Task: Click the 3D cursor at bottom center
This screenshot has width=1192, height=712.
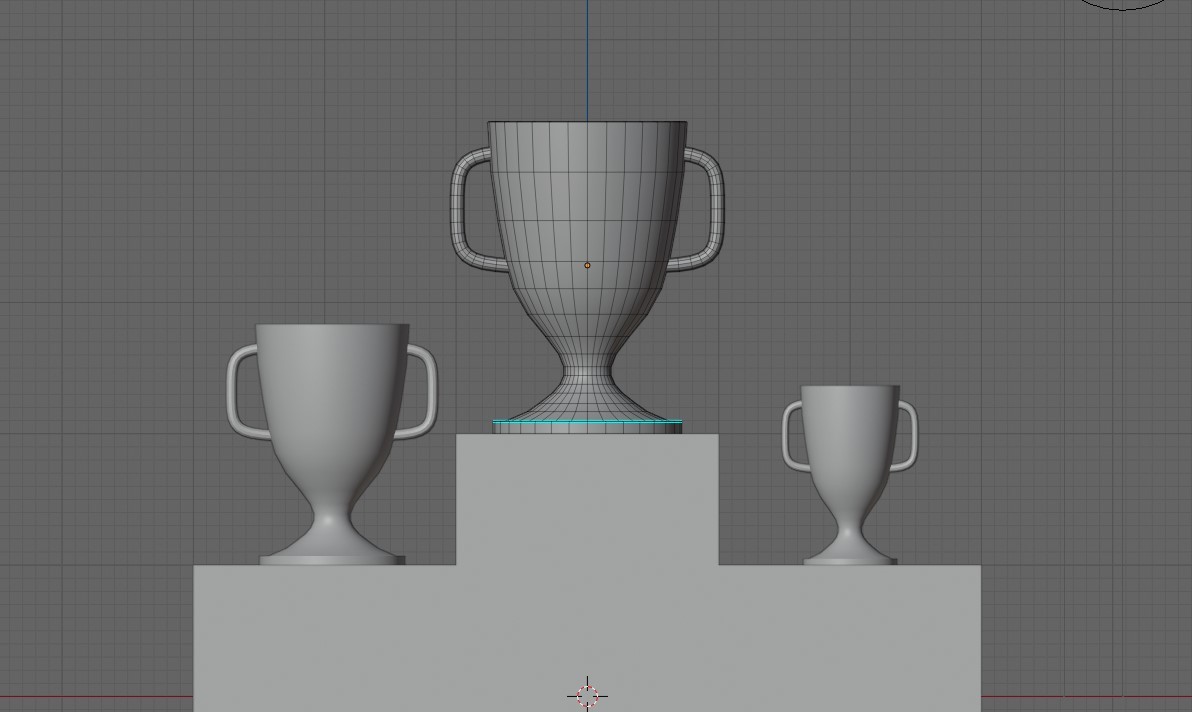Action: pos(587,695)
